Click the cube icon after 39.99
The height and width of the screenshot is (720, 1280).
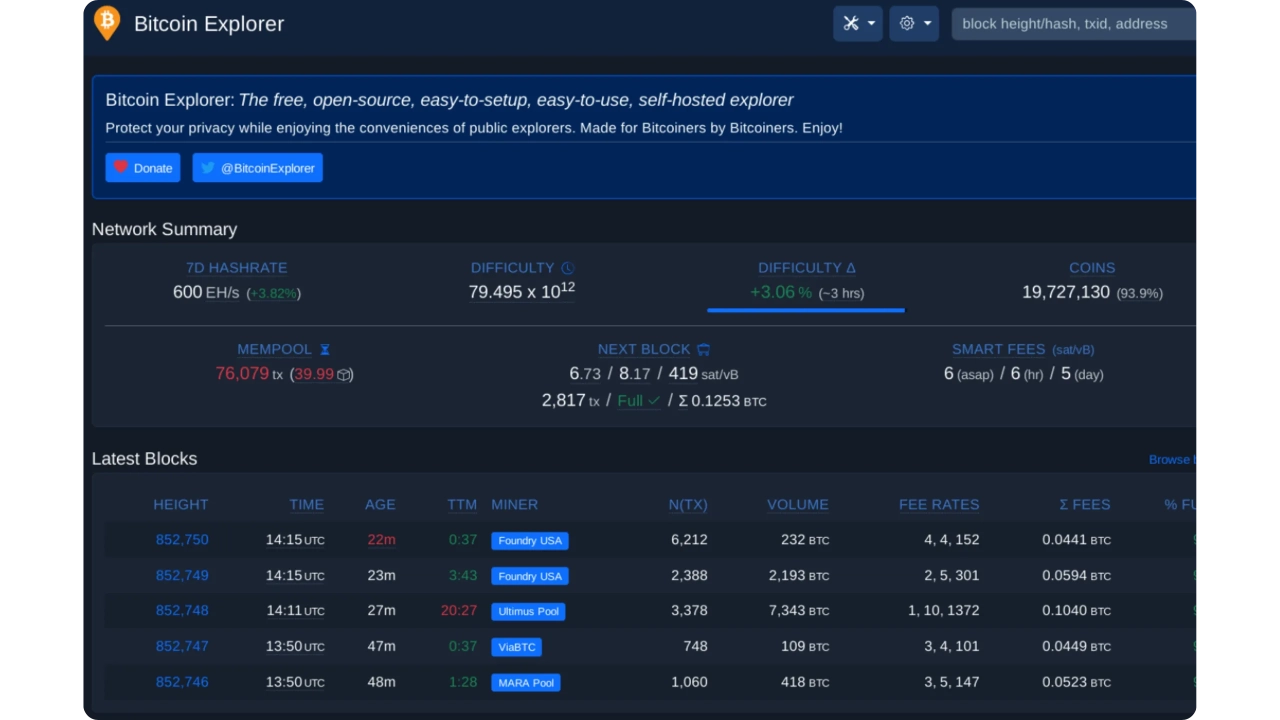pos(344,374)
